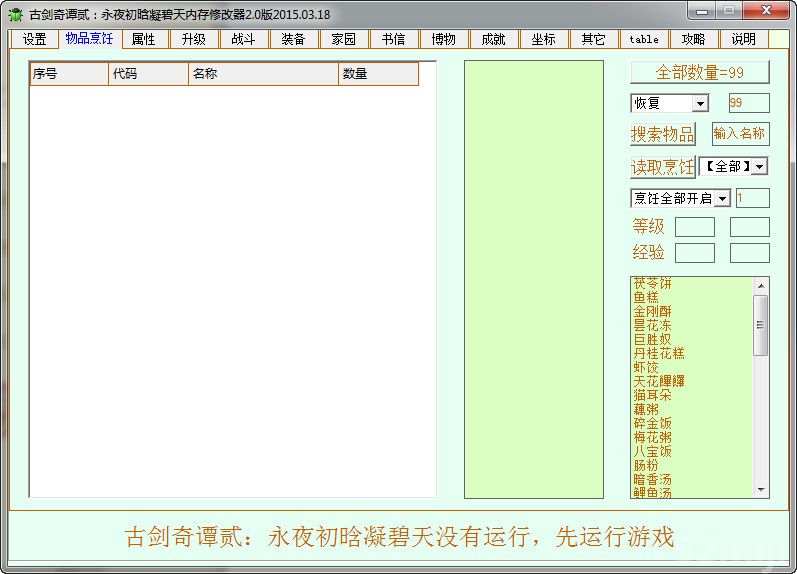The image size is (797, 574).
Task: Go to the 战斗 tab
Action: [243, 39]
